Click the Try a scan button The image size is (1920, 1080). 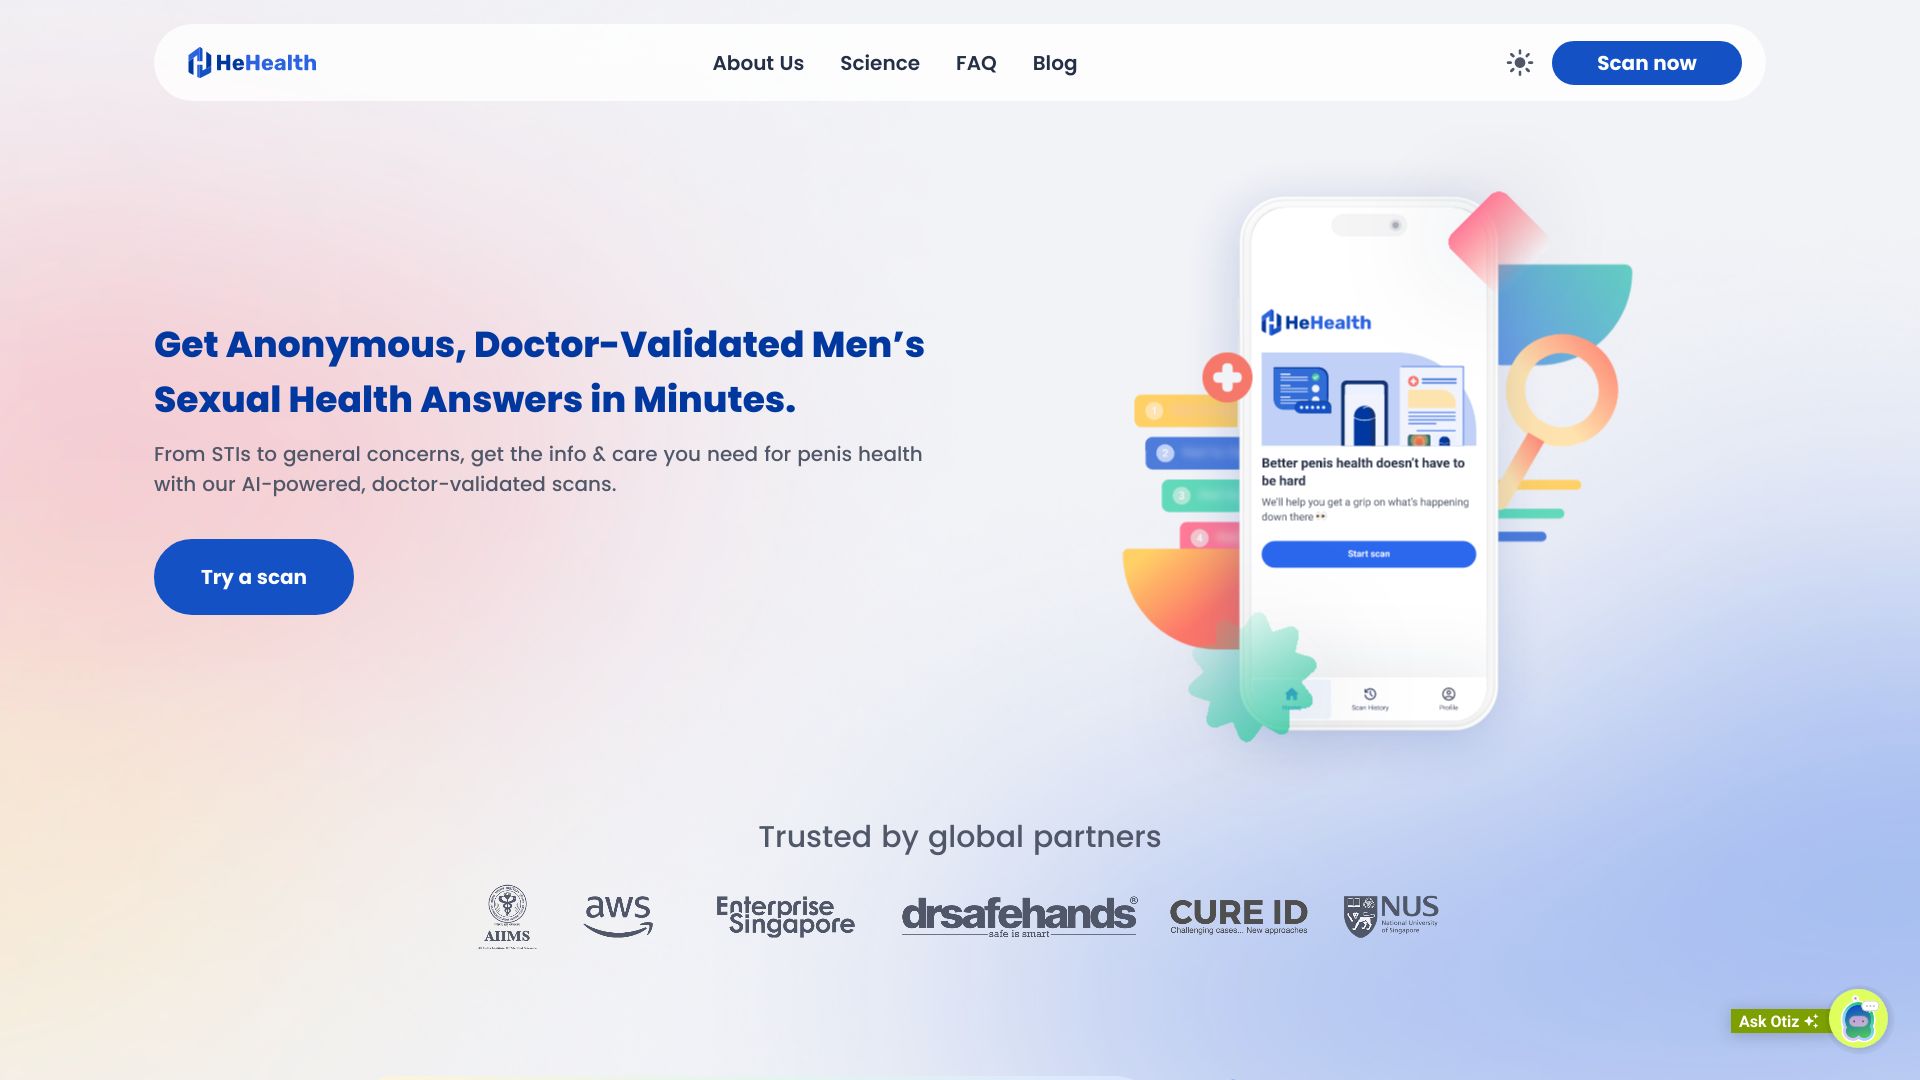[x=253, y=576]
